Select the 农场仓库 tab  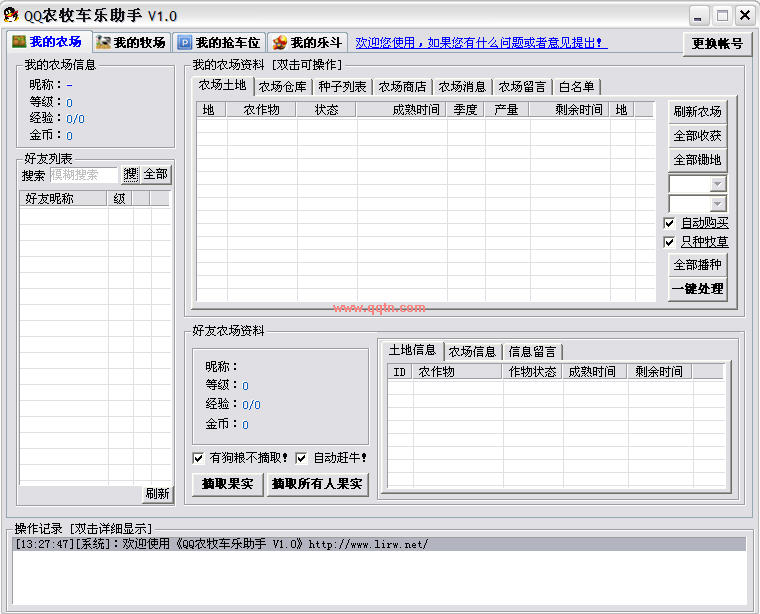tap(283, 87)
